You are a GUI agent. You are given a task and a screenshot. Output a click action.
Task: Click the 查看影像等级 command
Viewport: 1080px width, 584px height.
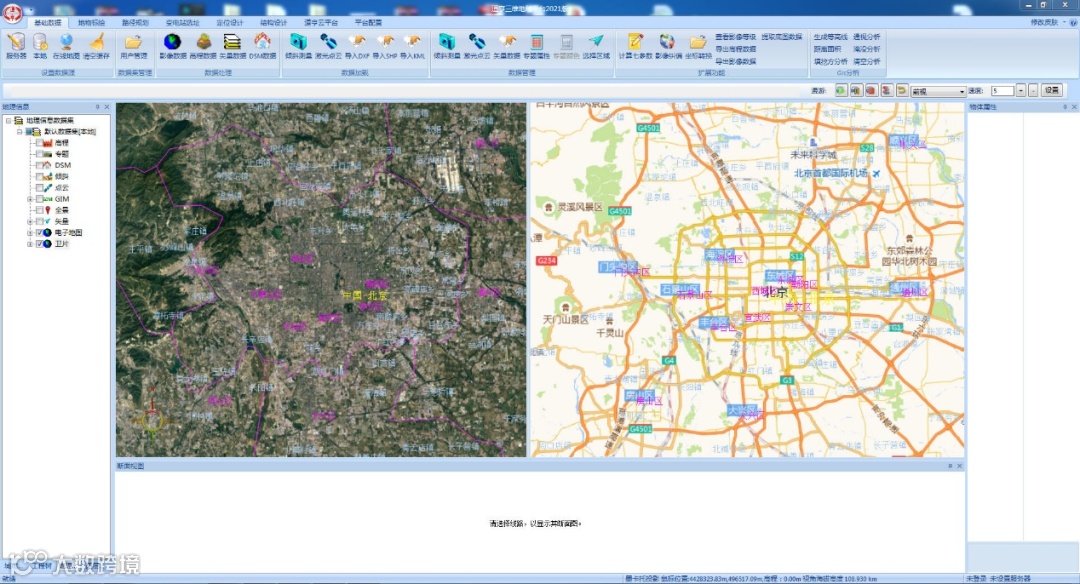tap(735, 36)
